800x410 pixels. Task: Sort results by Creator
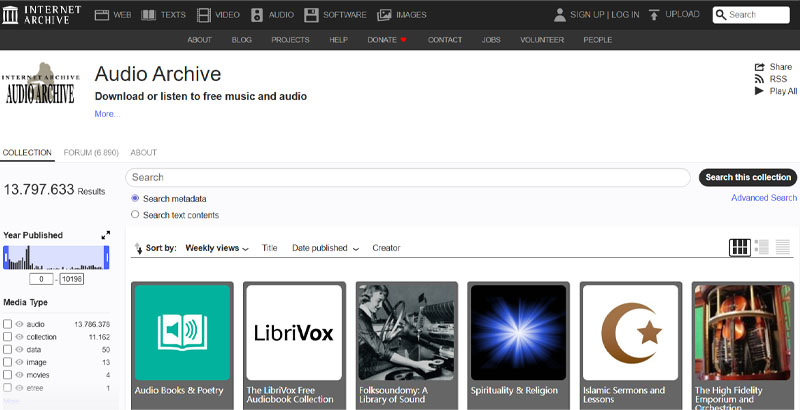[386, 248]
